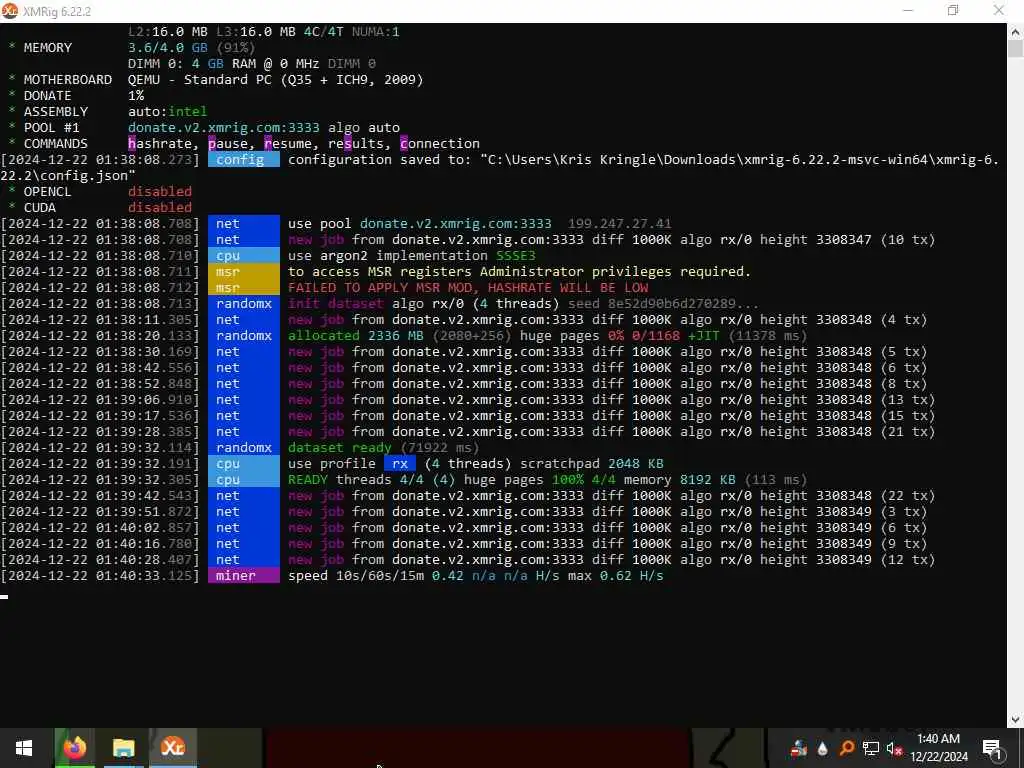Viewport: 1024px width, 768px height.
Task: Click the 'hashrate' command word
Action: point(160,144)
